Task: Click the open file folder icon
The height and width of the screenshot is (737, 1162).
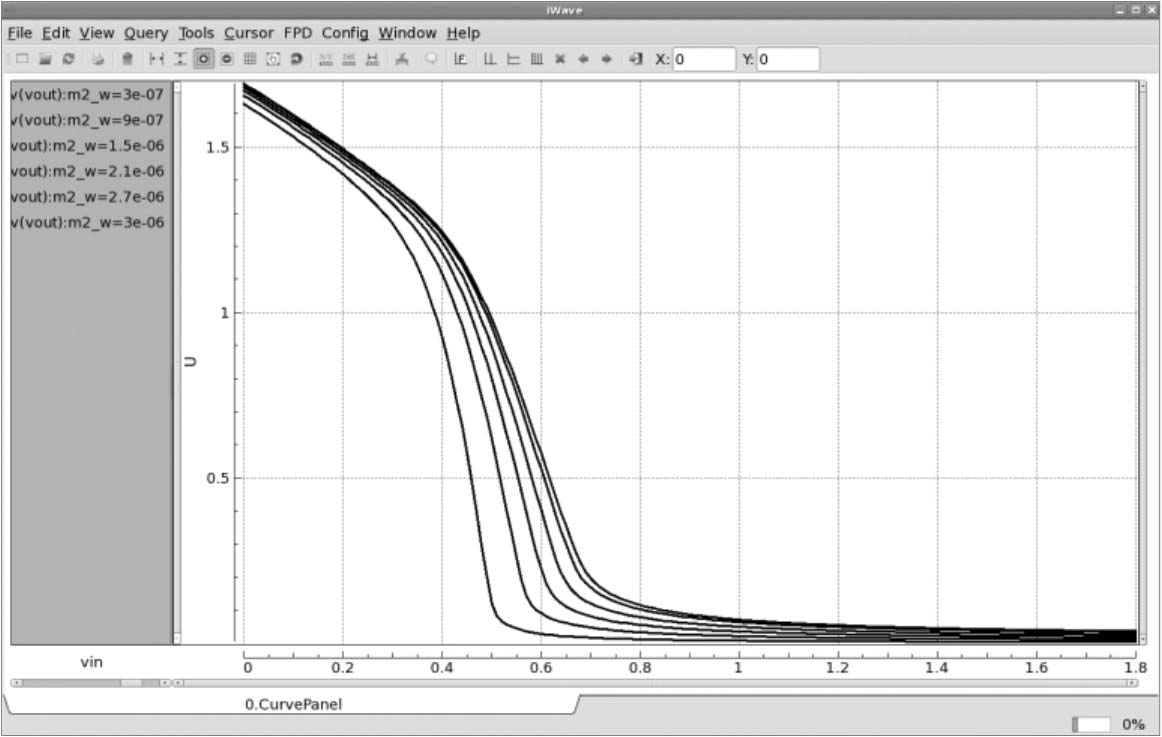Action: 45,59
